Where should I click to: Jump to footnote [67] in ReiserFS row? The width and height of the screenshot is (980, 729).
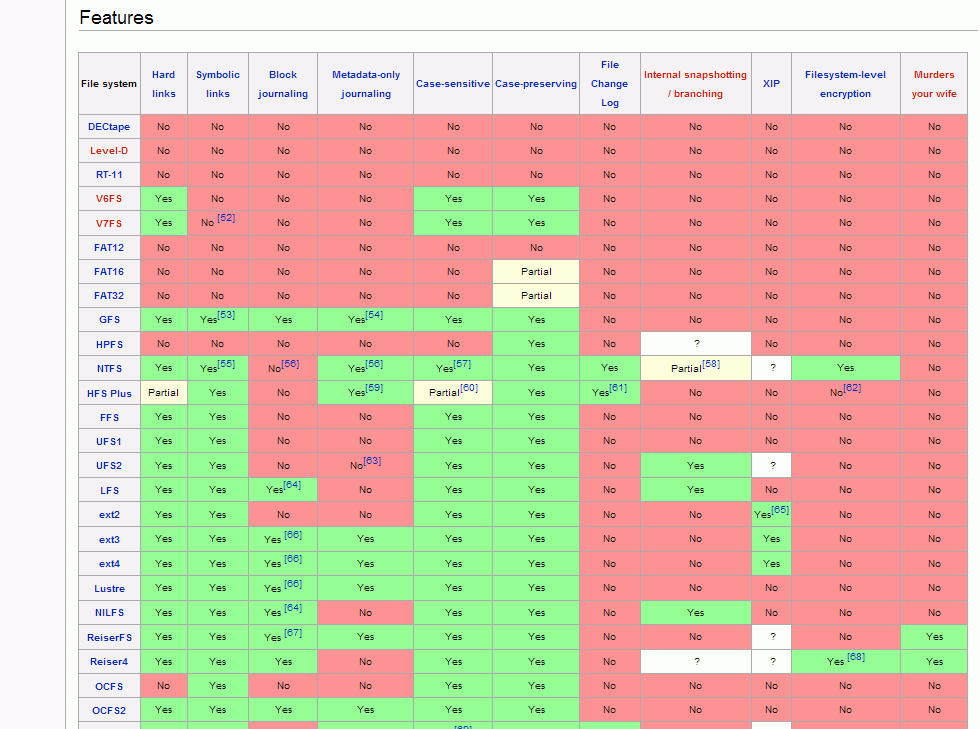293,633
